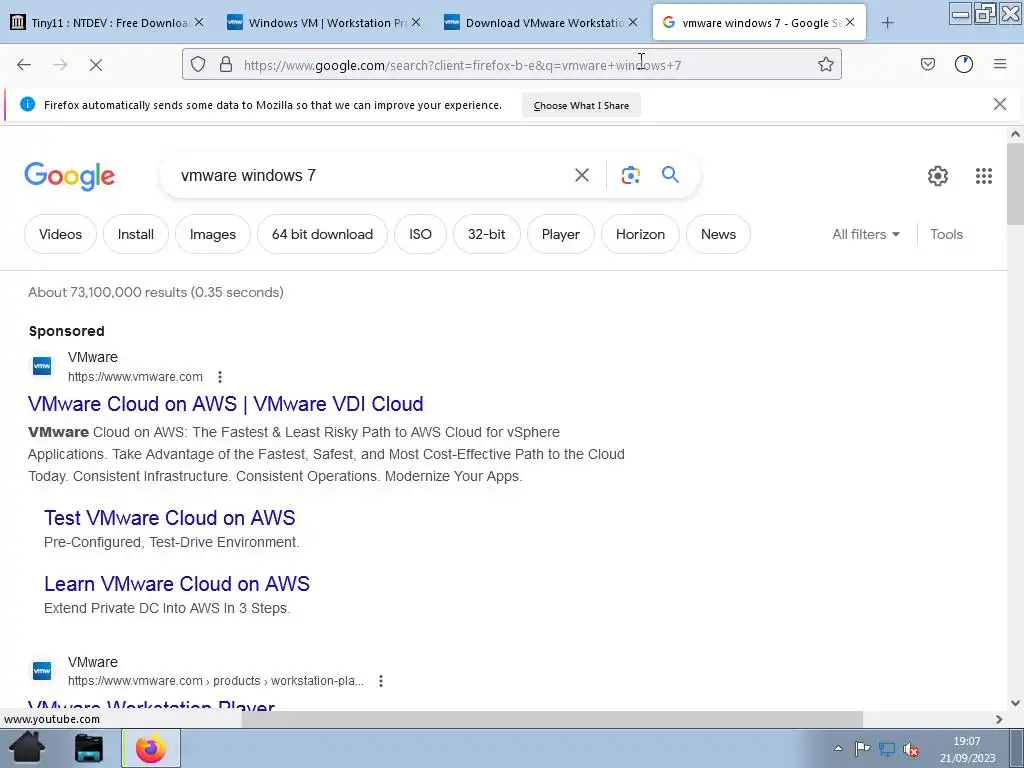This screenshot has width=1024, height=768.
Task: Click in the Google search input field
Action: click(x=372, y=175)
